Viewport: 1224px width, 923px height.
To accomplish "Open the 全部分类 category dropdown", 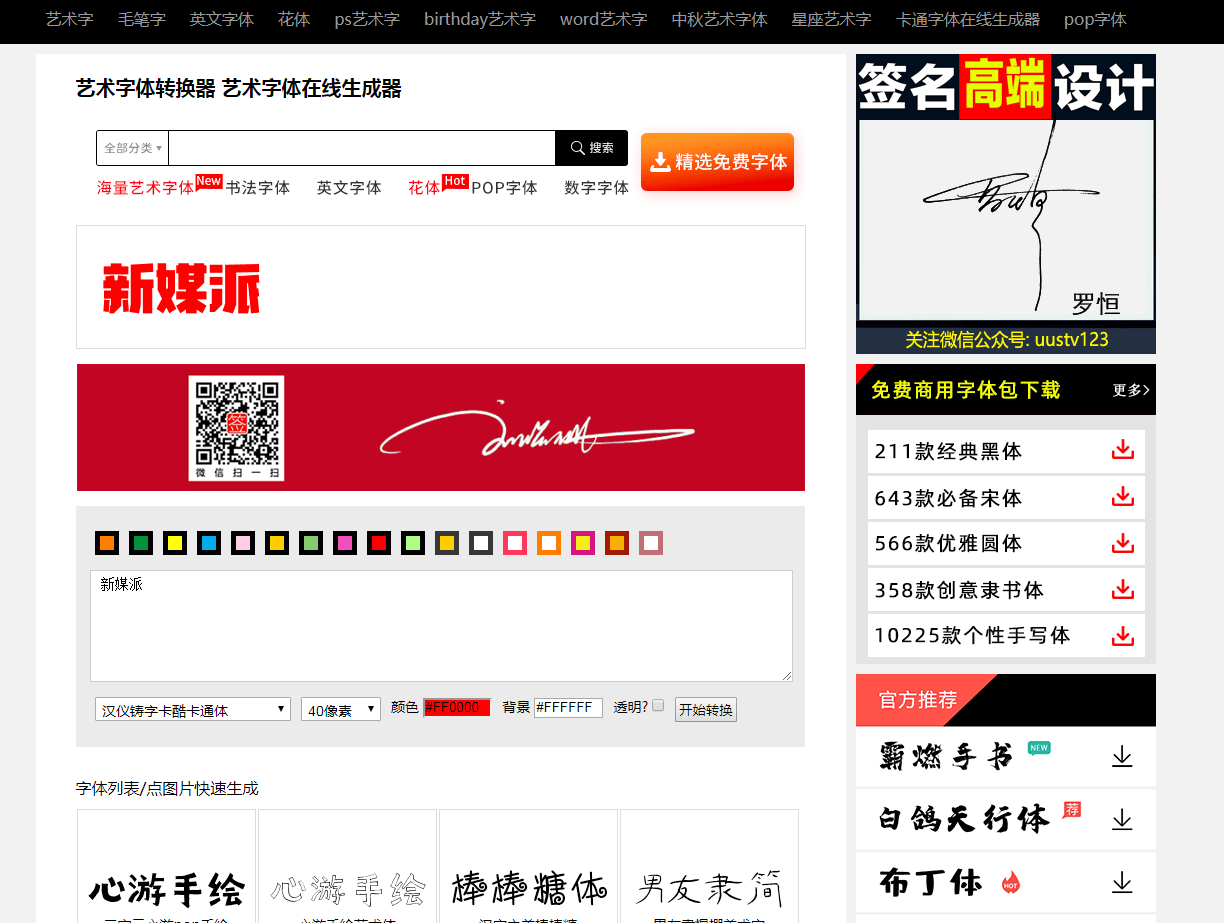I will [x=132, y=148].
